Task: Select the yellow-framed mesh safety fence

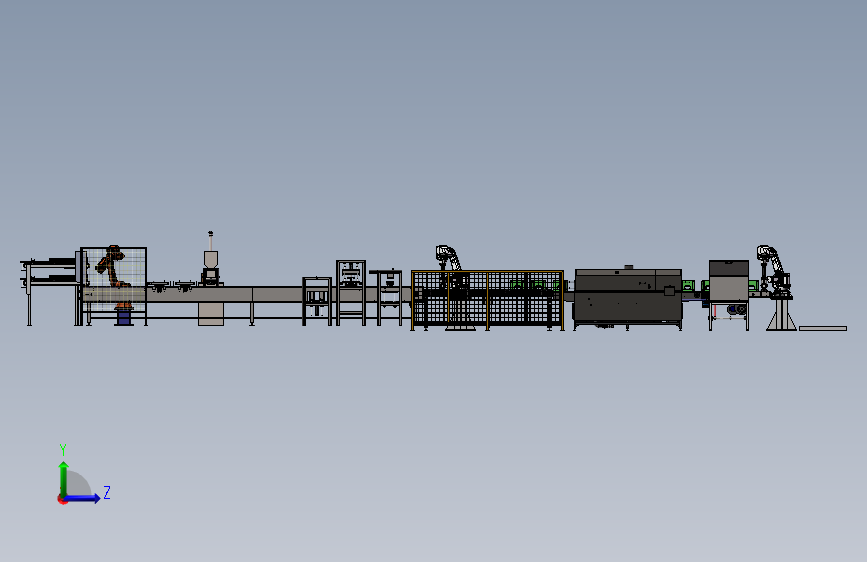Action: 487,299
